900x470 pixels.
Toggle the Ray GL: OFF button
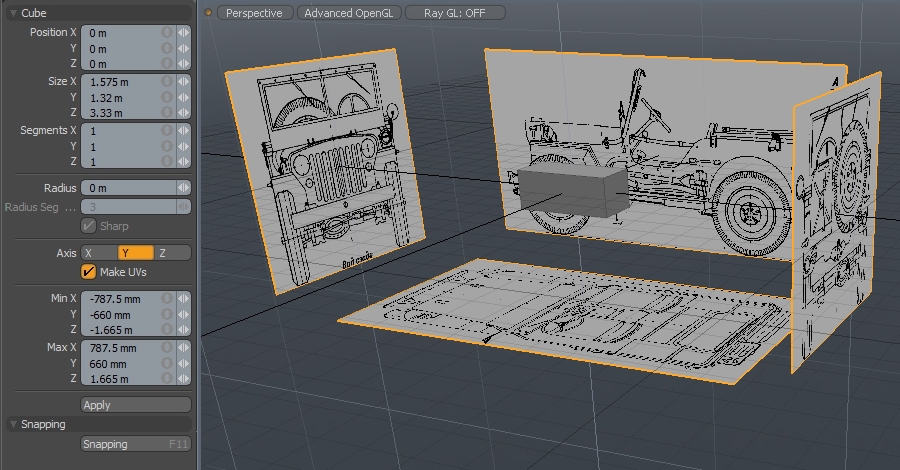455,13
